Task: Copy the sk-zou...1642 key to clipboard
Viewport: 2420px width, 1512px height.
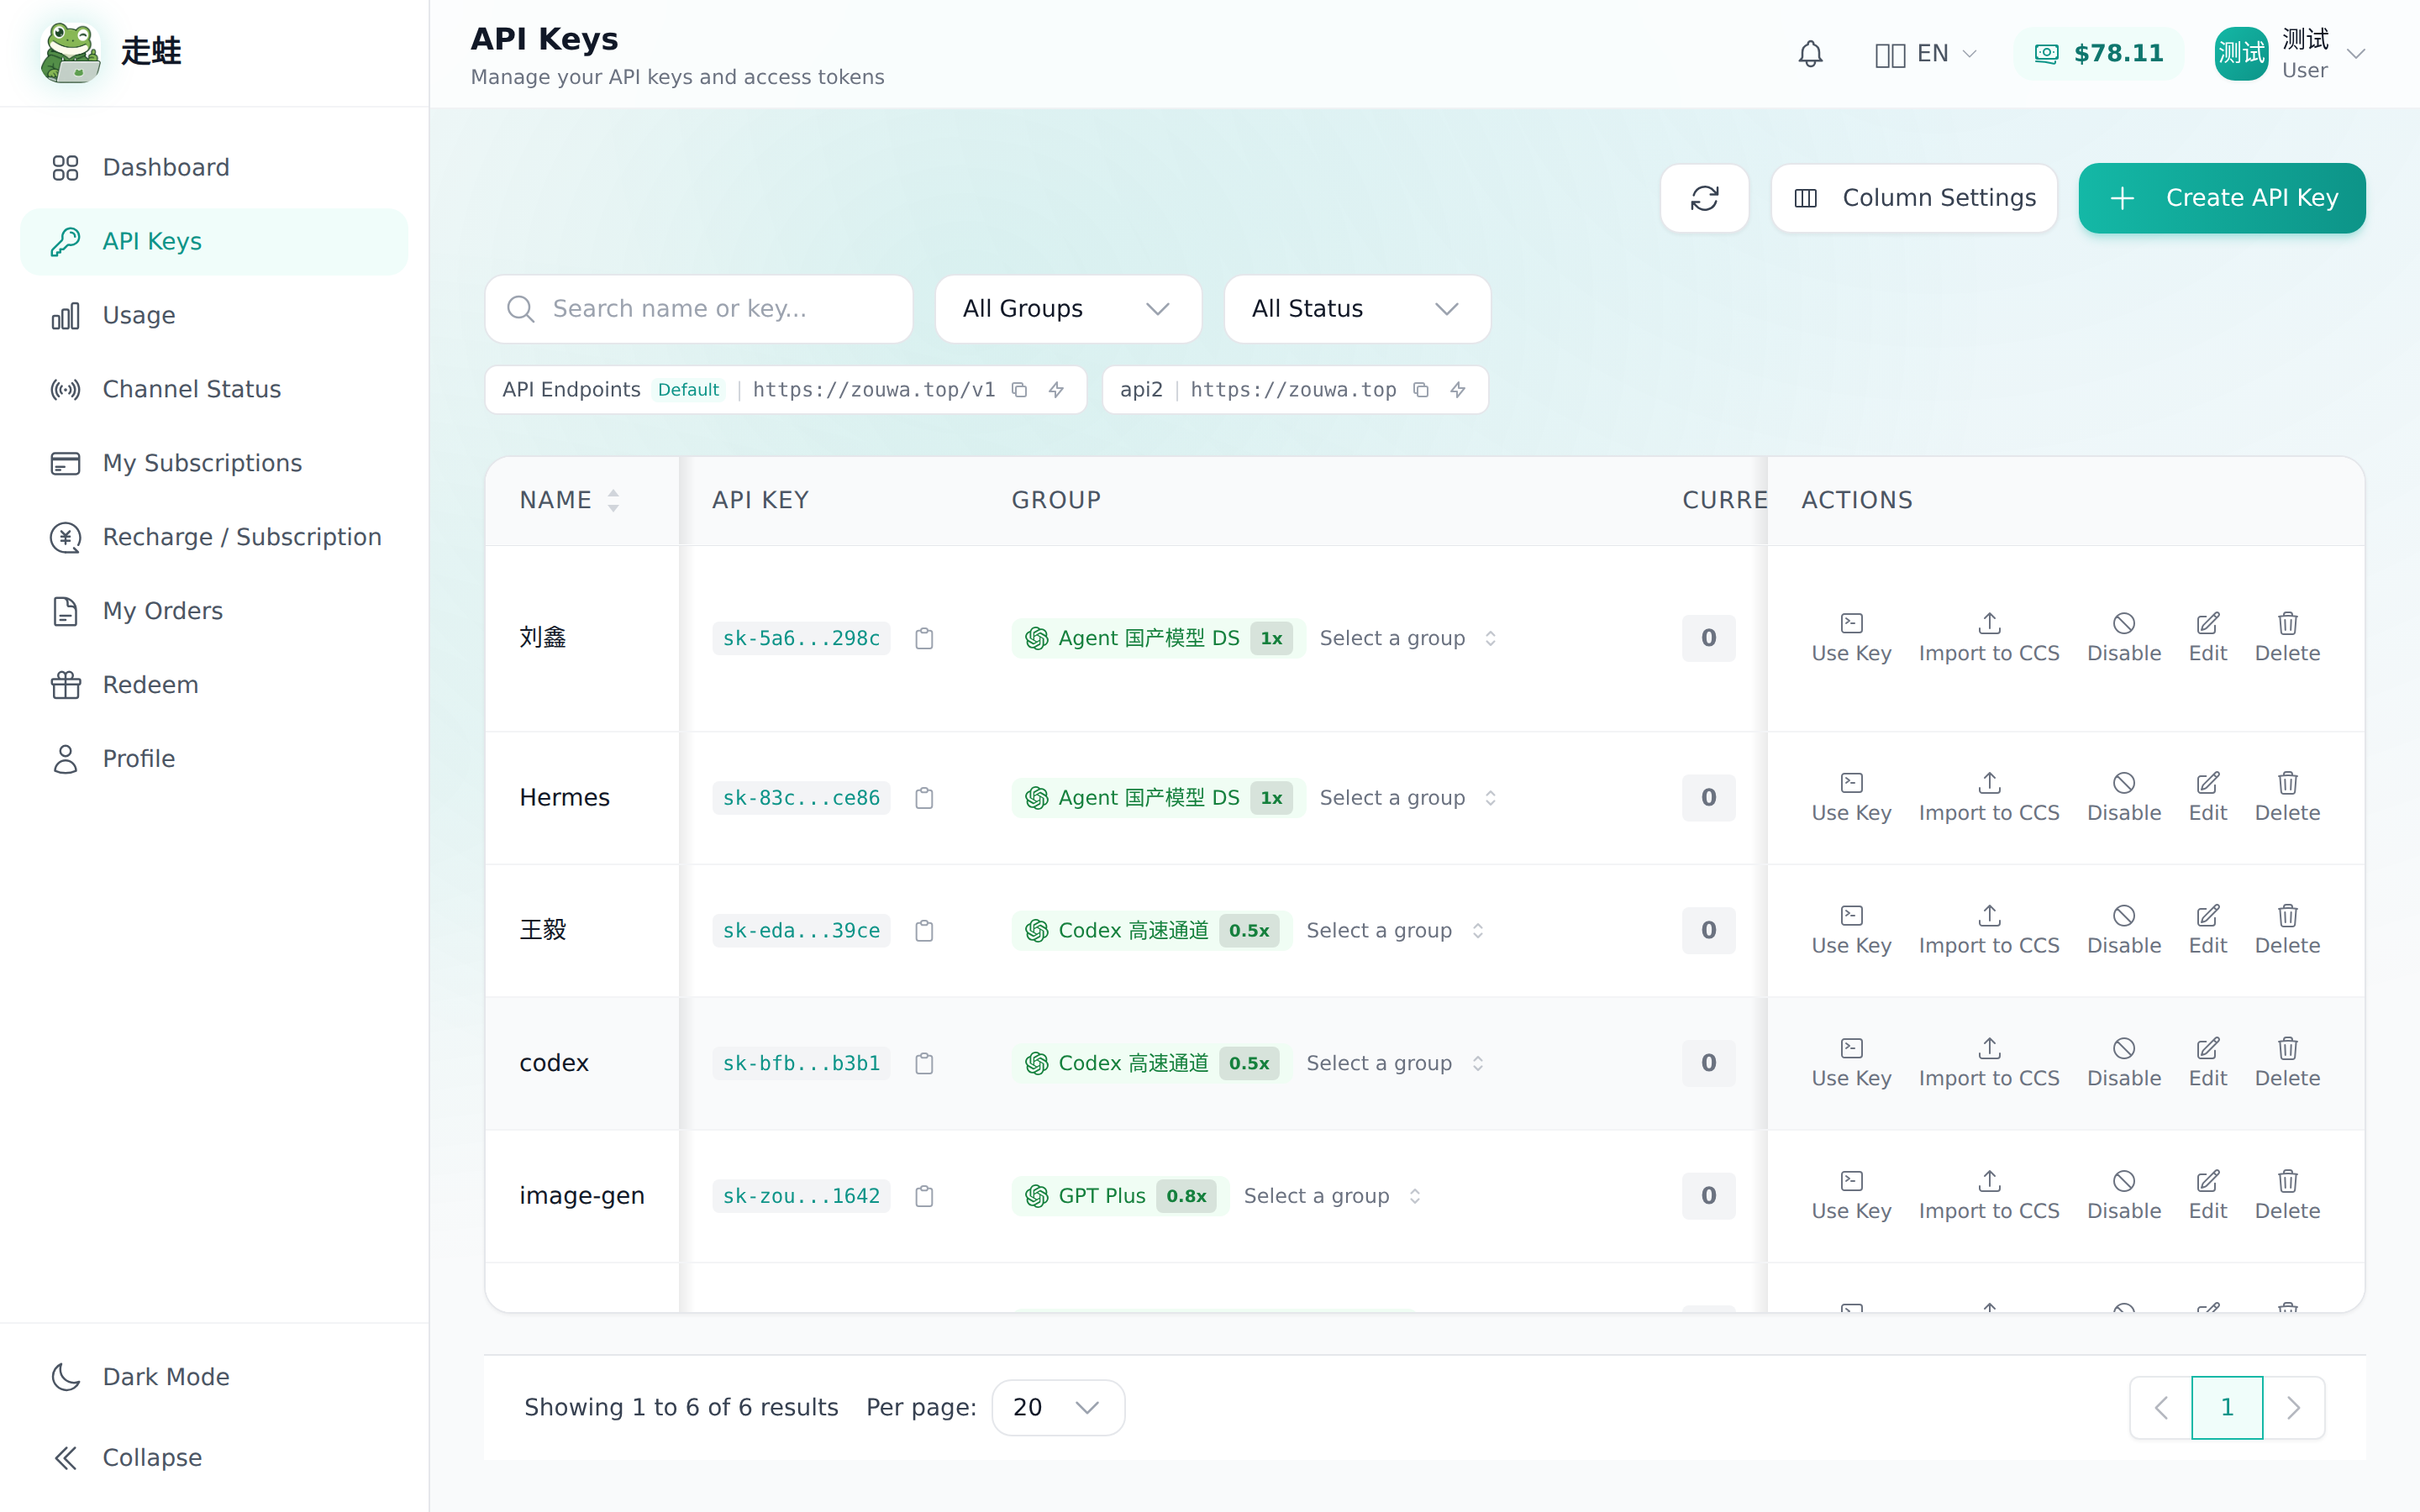Action: (x=924, y=1196)
